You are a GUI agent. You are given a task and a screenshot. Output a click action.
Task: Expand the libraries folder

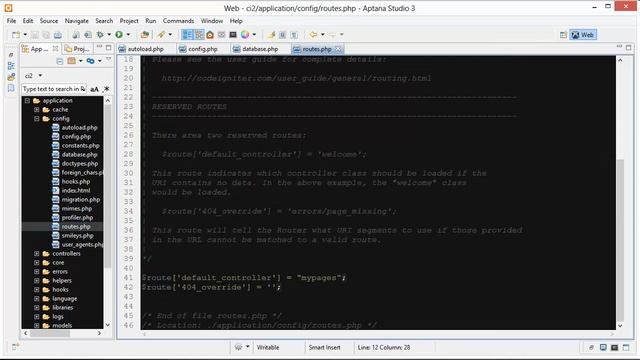tap(37, 307)
